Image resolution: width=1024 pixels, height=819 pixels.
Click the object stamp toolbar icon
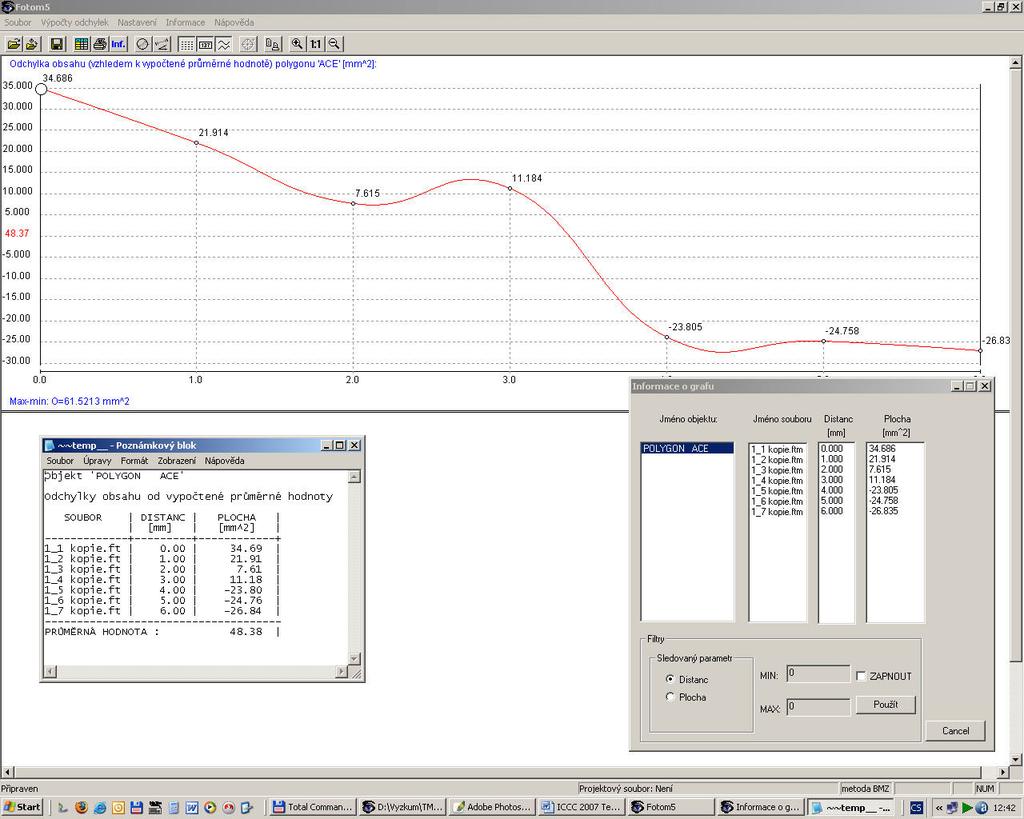pyautogui.click(x=273, y=44)
